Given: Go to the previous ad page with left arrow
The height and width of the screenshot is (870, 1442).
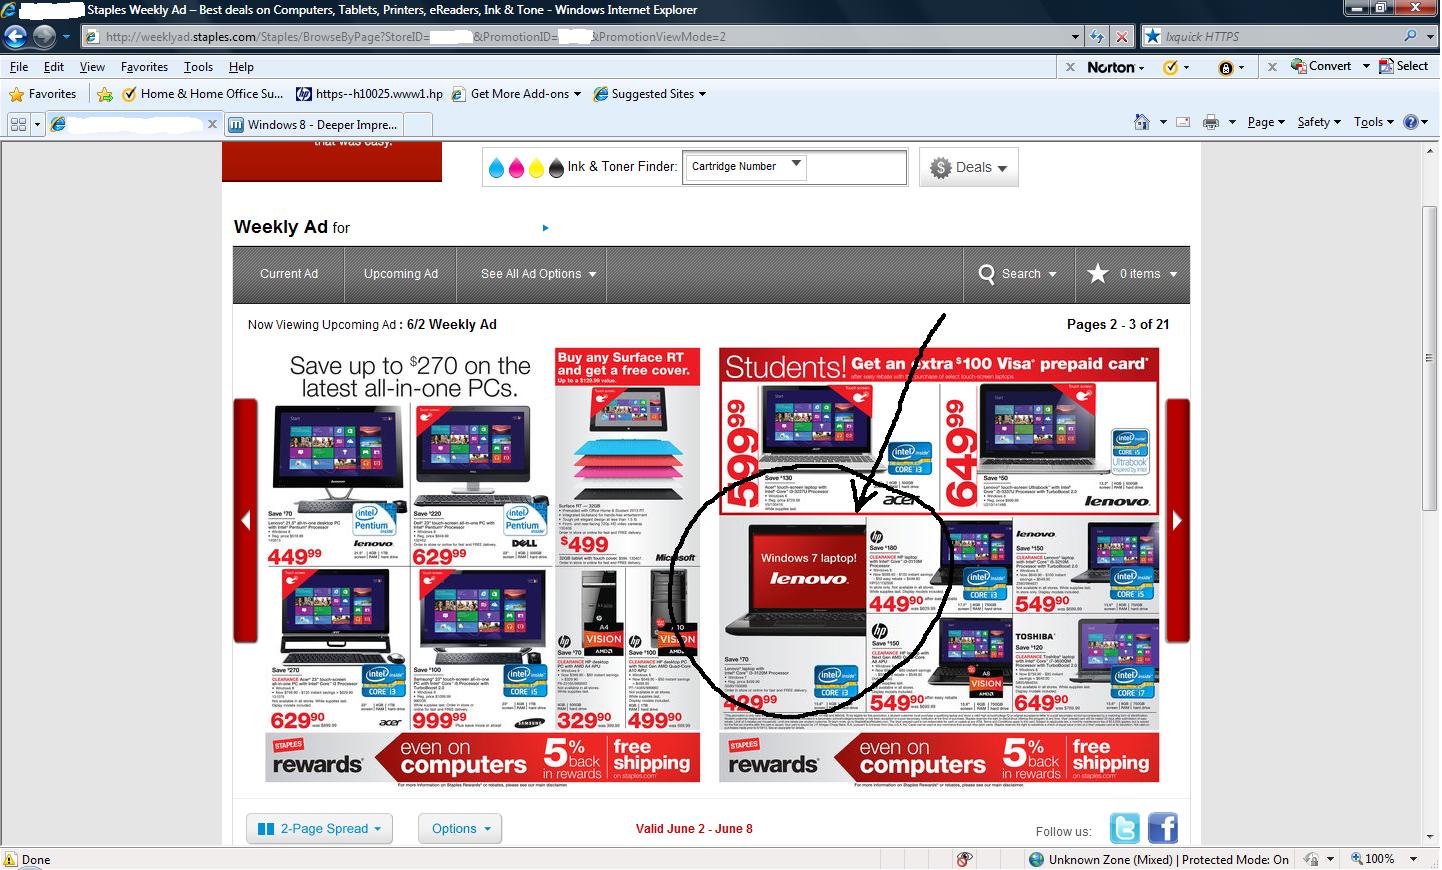Looking at the screenshot, I should (246, 520).
